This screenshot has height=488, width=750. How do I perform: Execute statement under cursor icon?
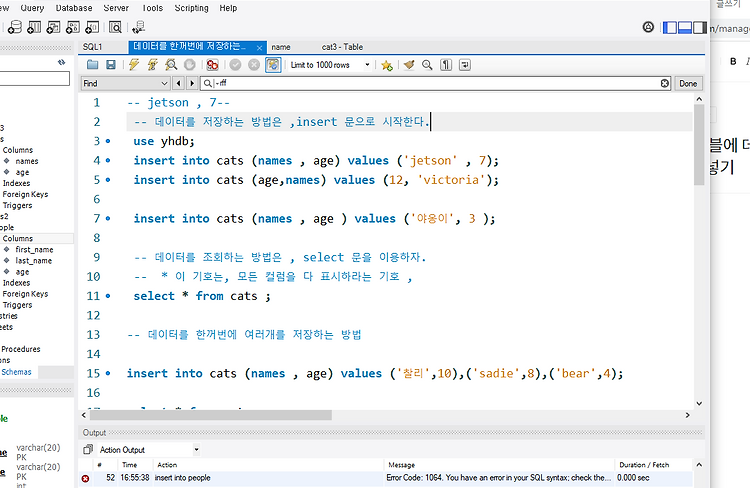pos(153,65)
